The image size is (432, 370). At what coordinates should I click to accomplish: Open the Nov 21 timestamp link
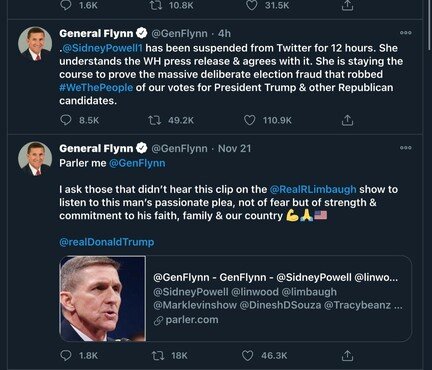click(234, 148)
